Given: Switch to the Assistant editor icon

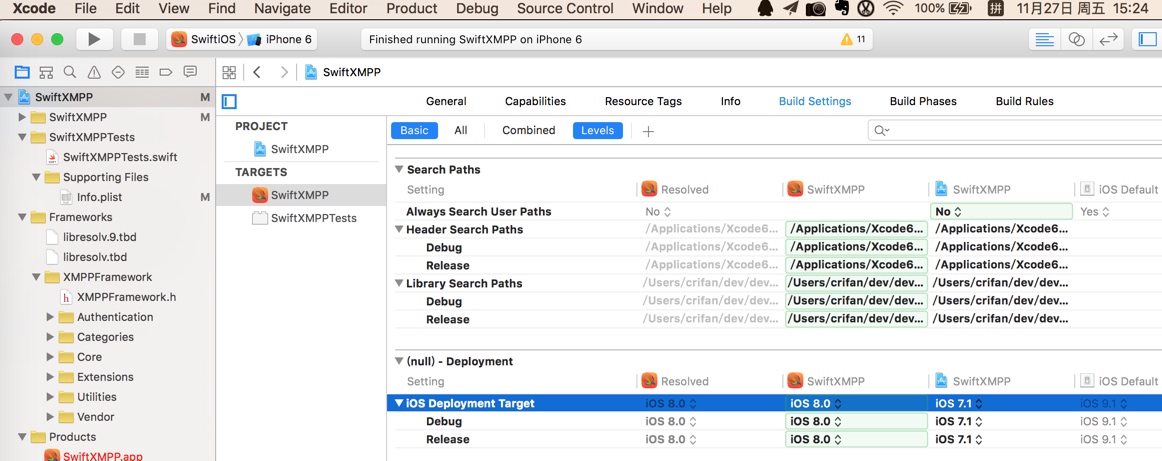Looking at the screenshot, I should (1076, 39).
